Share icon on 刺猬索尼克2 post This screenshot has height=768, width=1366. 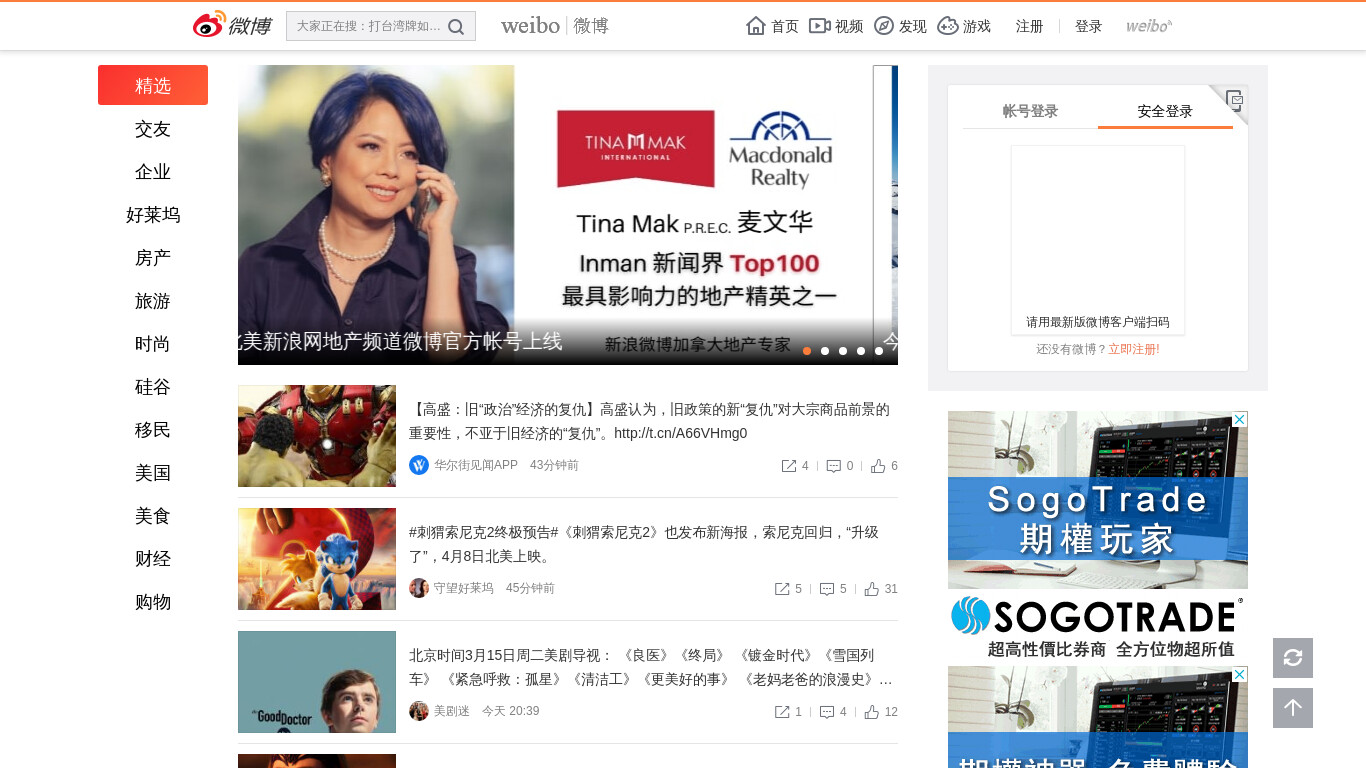[782, 589]
